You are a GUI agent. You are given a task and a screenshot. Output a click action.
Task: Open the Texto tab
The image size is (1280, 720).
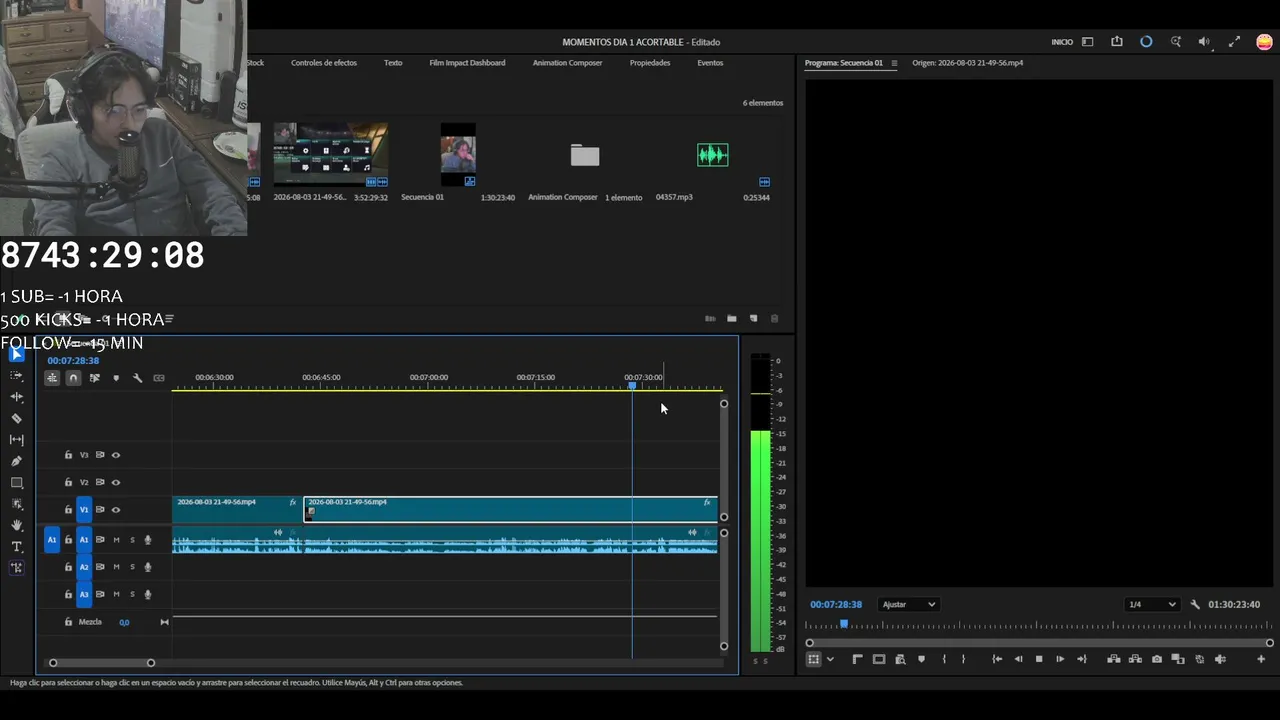click(x=393, y=63)
